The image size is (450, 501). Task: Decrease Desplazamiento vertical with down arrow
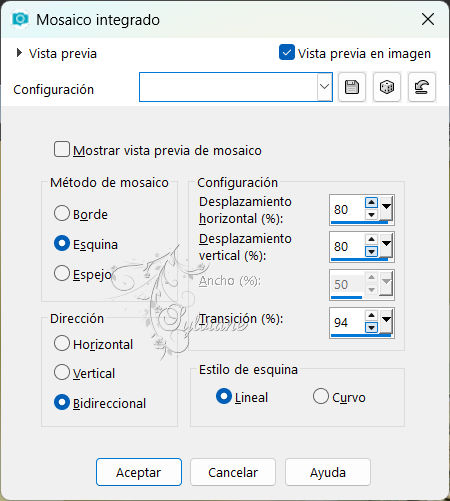click(371, 251)
